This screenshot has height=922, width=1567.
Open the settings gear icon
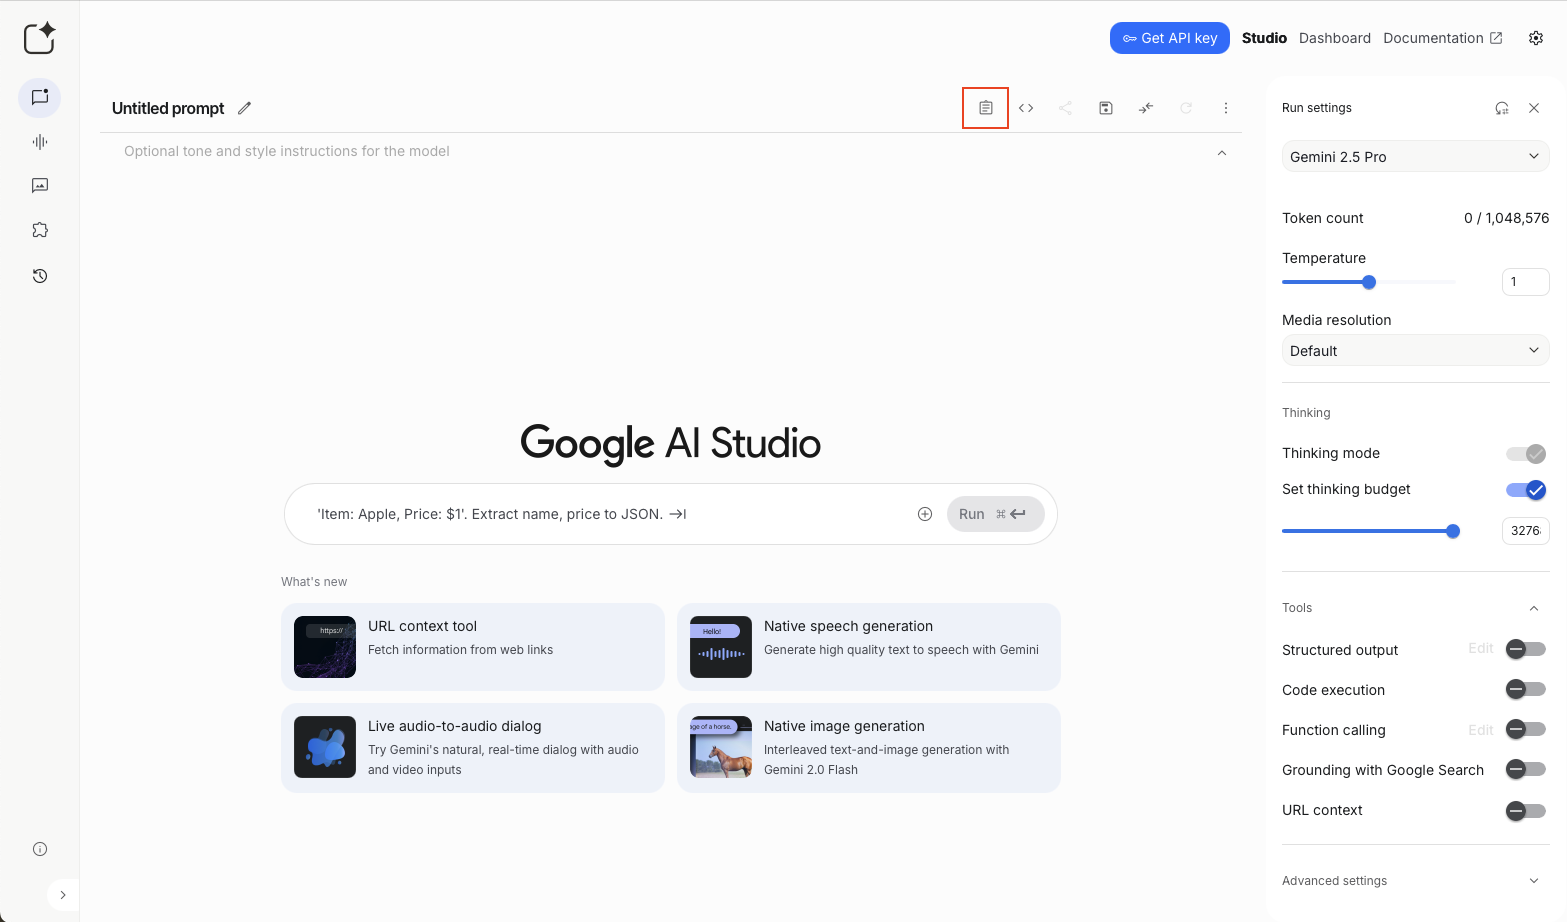[x=1536, y=38]
